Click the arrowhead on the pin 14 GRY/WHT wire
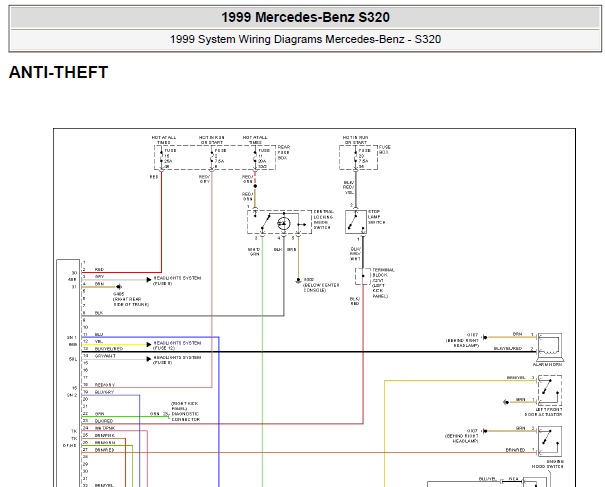Screen dimensions: 605x487 [x=149, y=359]
